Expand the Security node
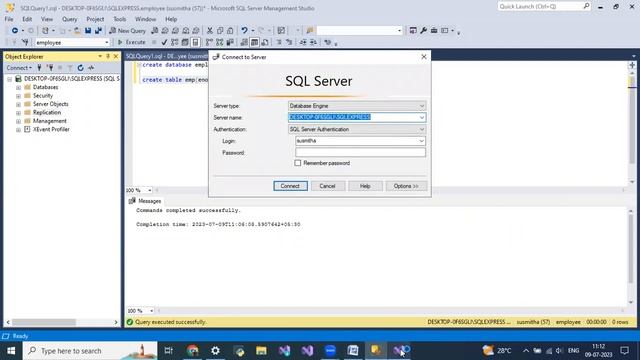Image resolution: width=640 pixels, height=360 pixels. coord(18,96)
